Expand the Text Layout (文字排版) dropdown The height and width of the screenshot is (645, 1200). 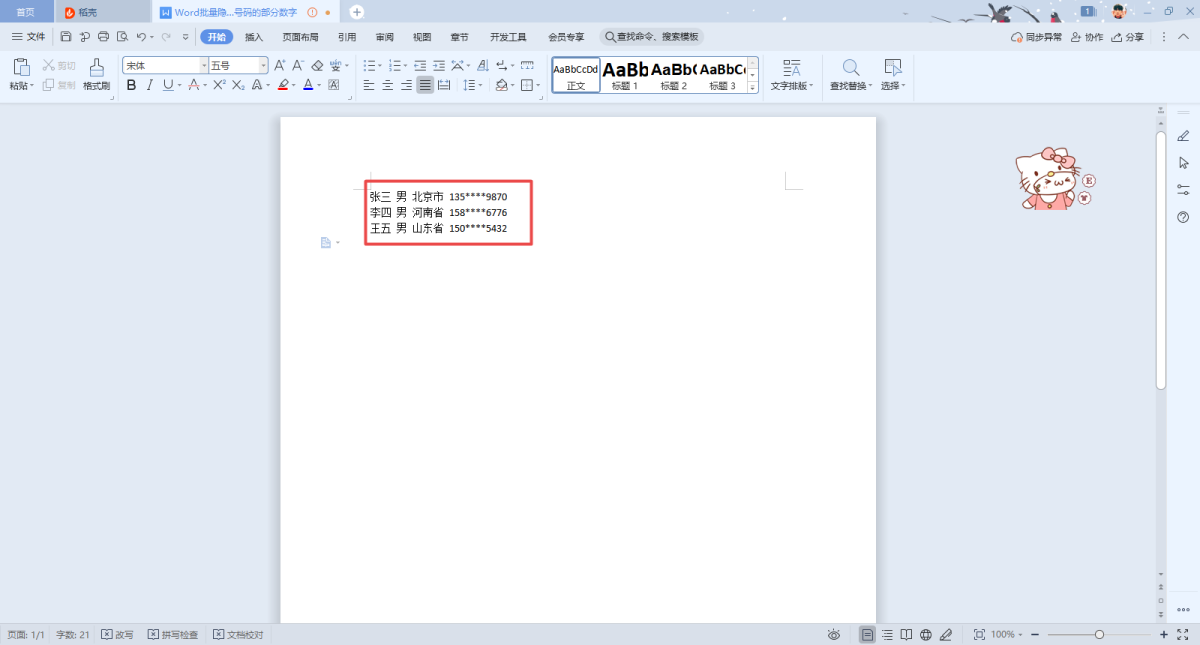[x=792, y=74]
